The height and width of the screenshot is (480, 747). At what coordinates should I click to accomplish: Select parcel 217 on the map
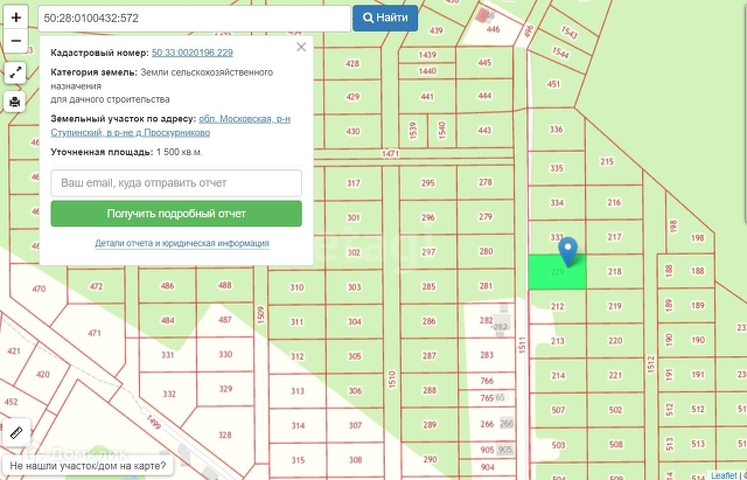(x=615, y=237)
